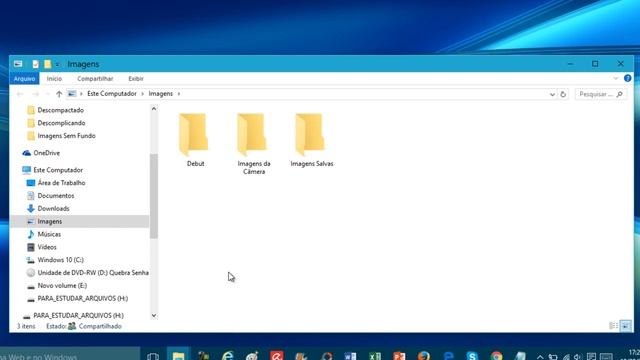Click Imagens breadcrumb in the address bar
The image size is (640, 360).
[161, 94]
